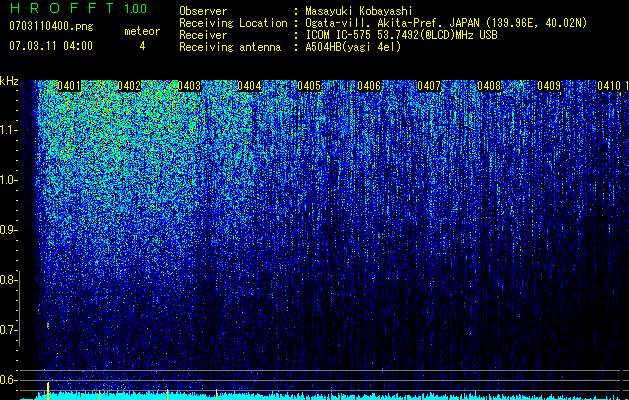Click the 0406 time marker

pos(369,86)
